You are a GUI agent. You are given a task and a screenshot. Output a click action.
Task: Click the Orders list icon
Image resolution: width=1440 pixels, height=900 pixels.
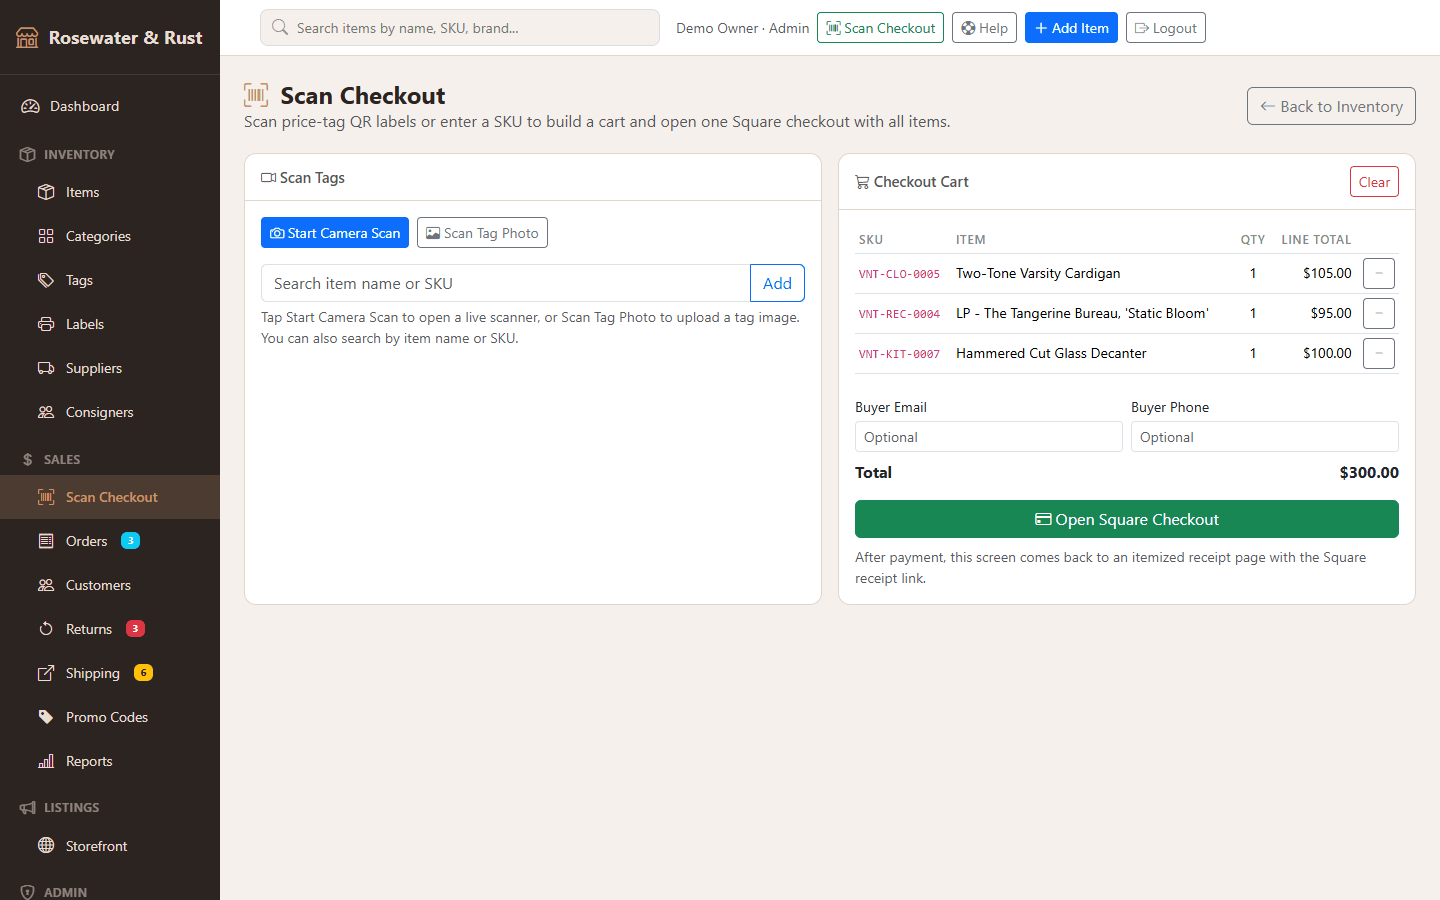tap(46, 541)
